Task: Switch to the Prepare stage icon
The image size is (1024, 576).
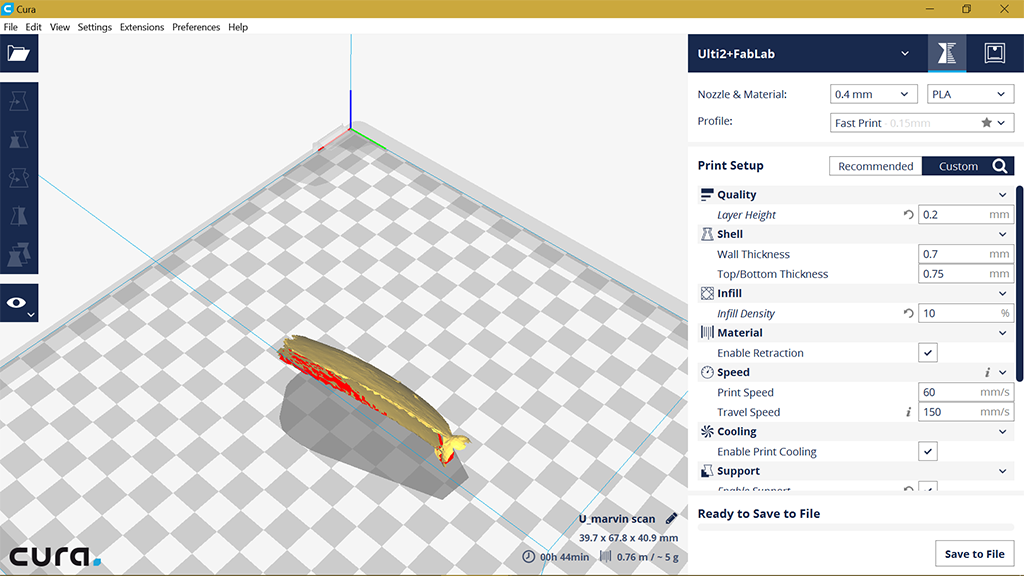Action: coord(947,53)
